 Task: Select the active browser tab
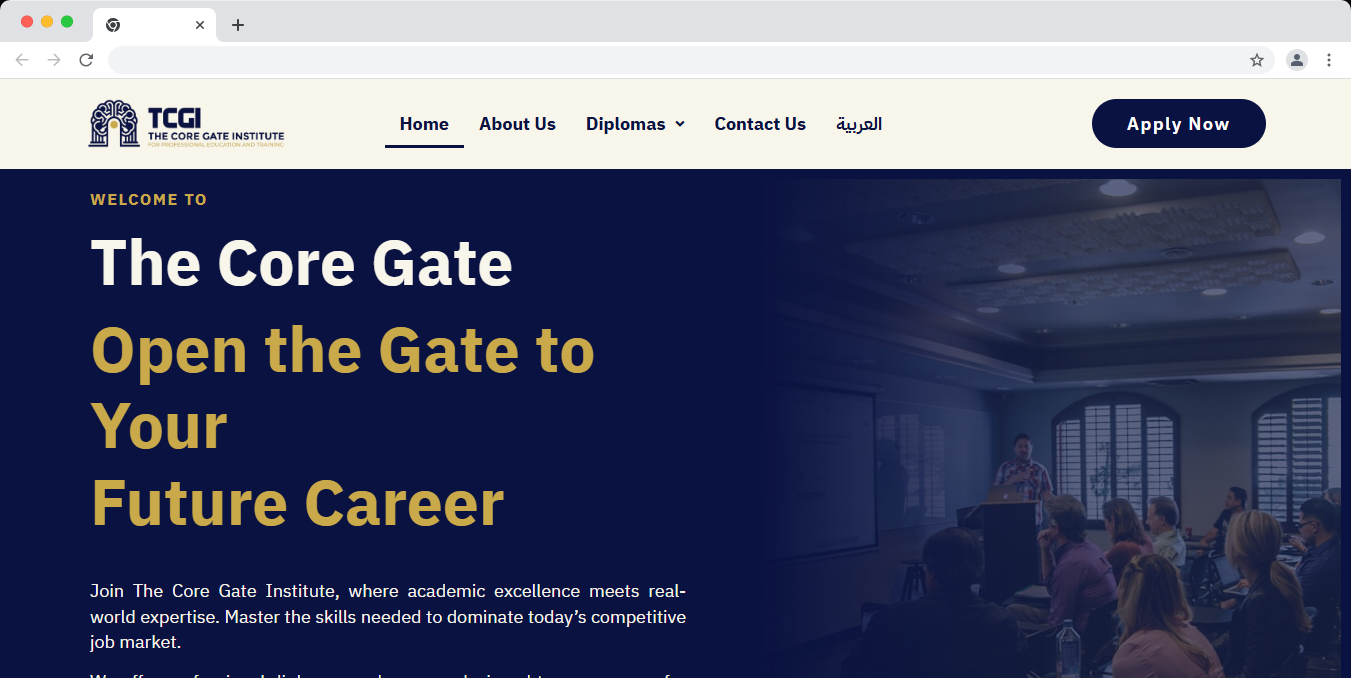(154, 25)
